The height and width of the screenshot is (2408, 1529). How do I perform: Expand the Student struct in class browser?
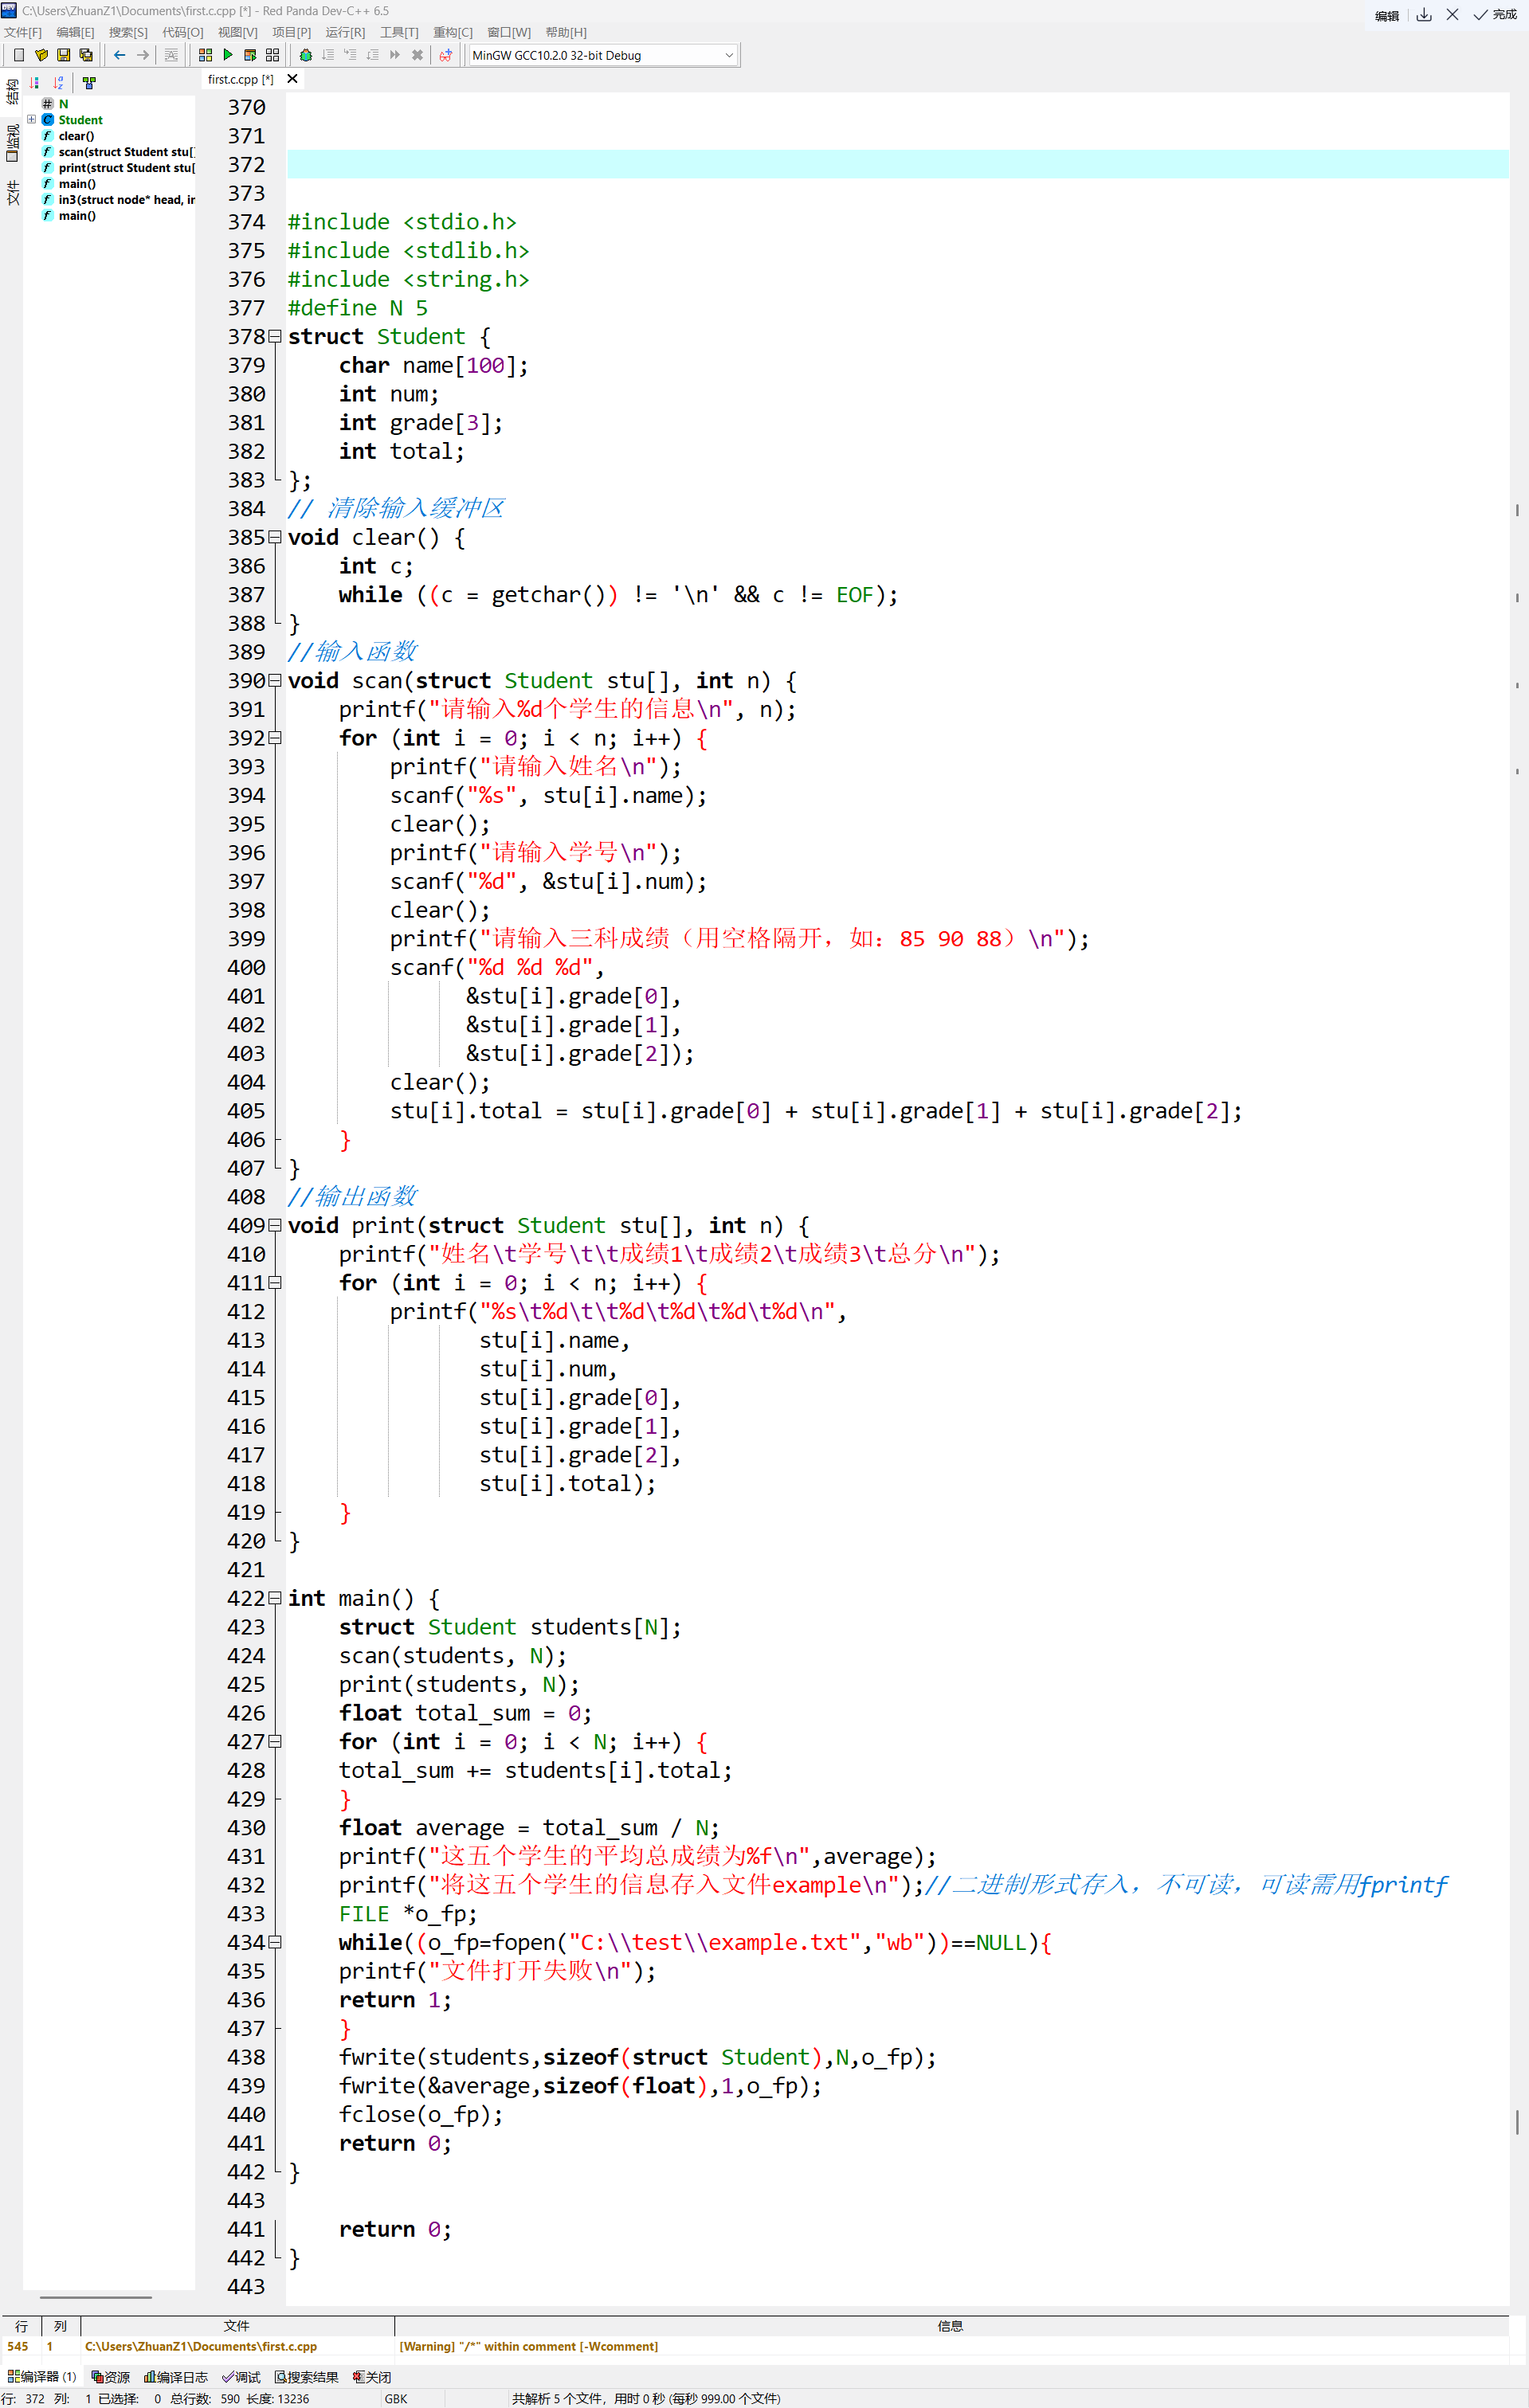[x=32, y=120]
